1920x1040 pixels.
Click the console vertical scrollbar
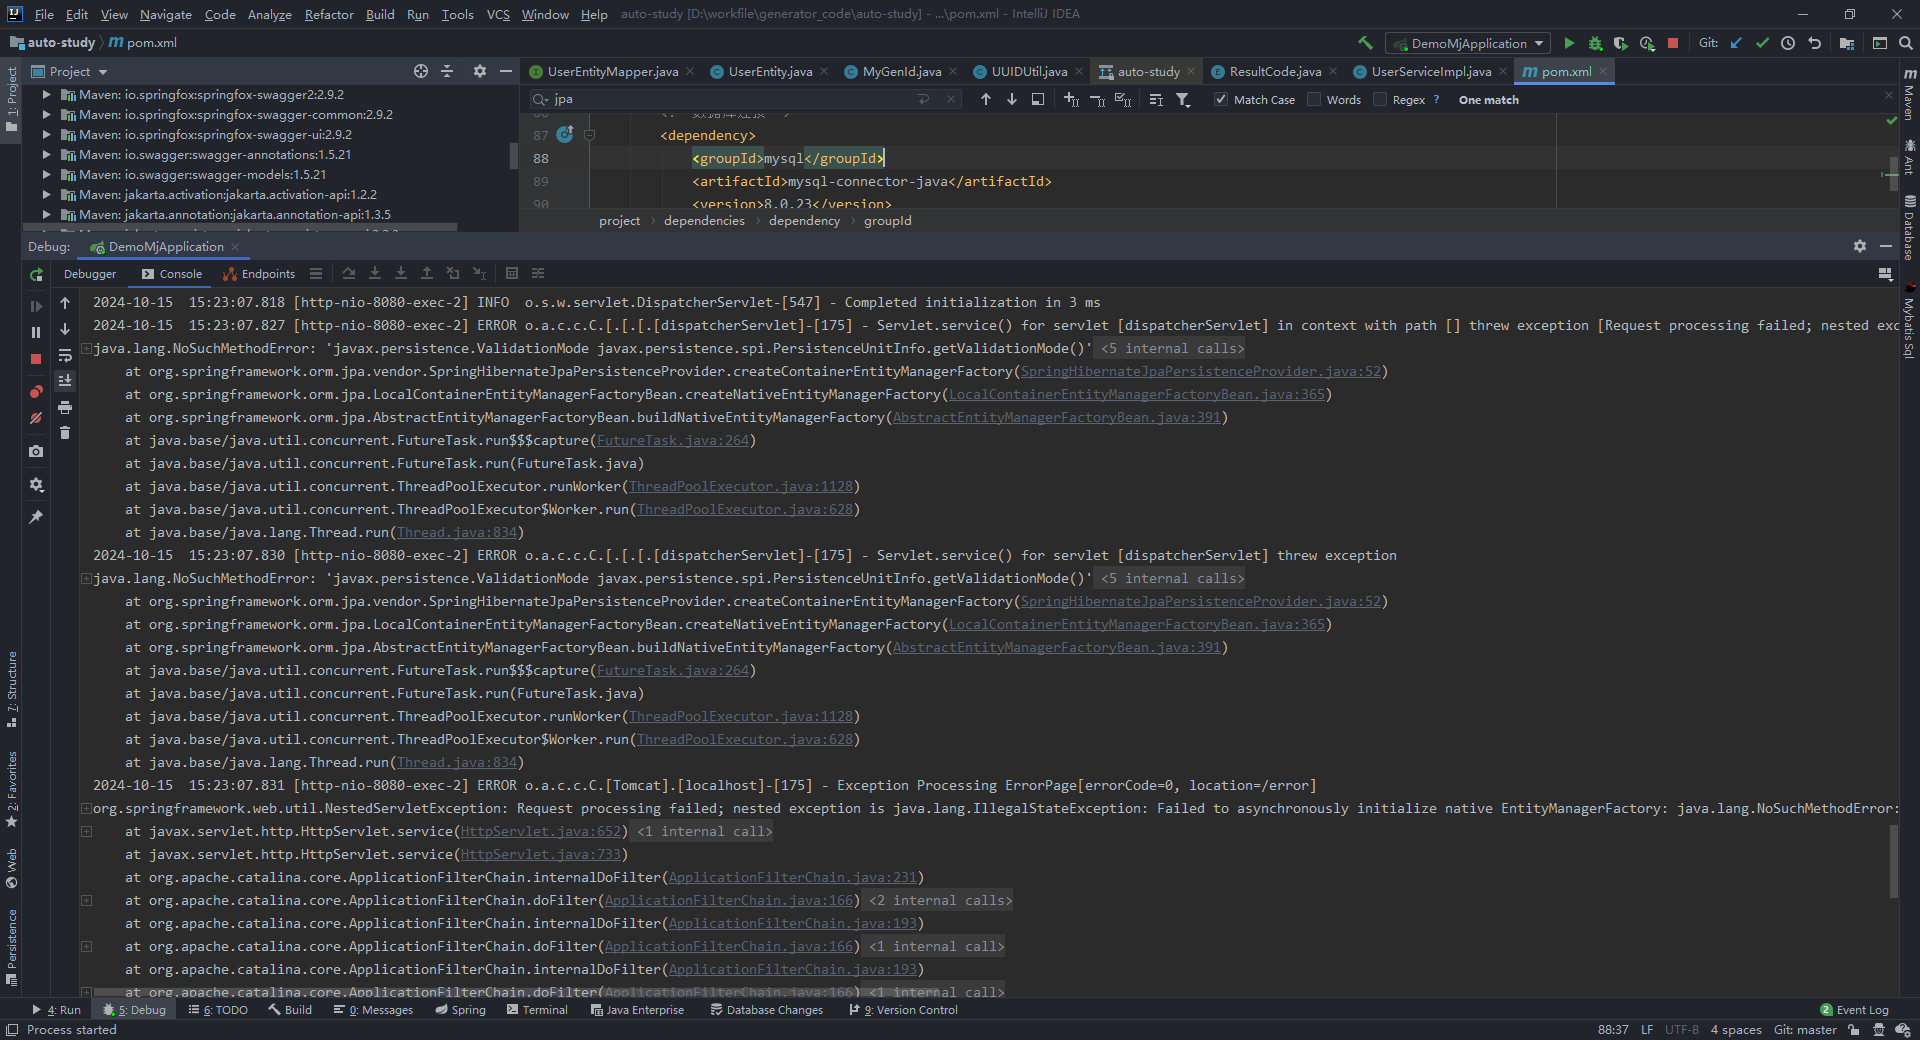click(1893, 860)
